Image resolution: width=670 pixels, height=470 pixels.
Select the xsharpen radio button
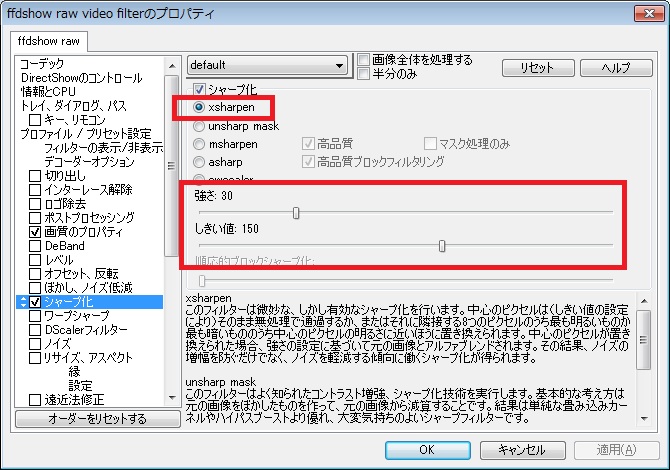click(200, 107)
